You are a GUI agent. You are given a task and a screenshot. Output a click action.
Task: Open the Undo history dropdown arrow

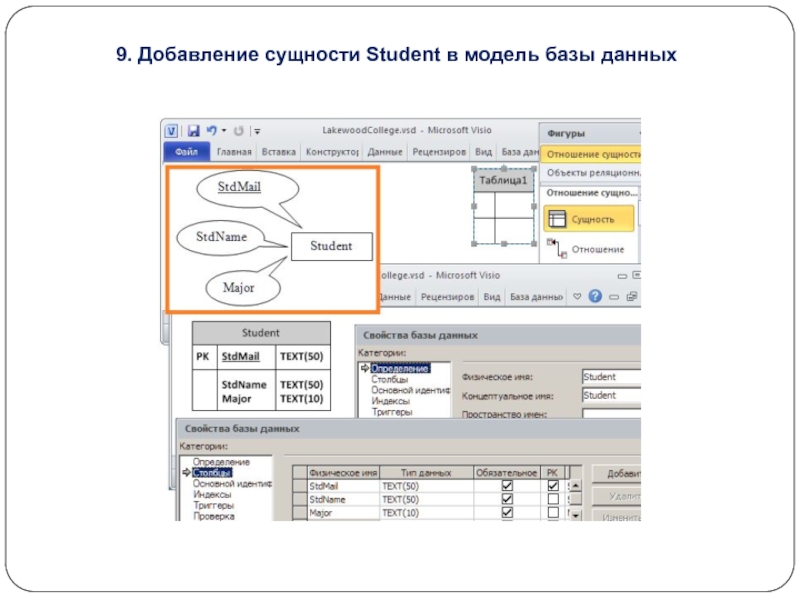(x=224, y=131)
